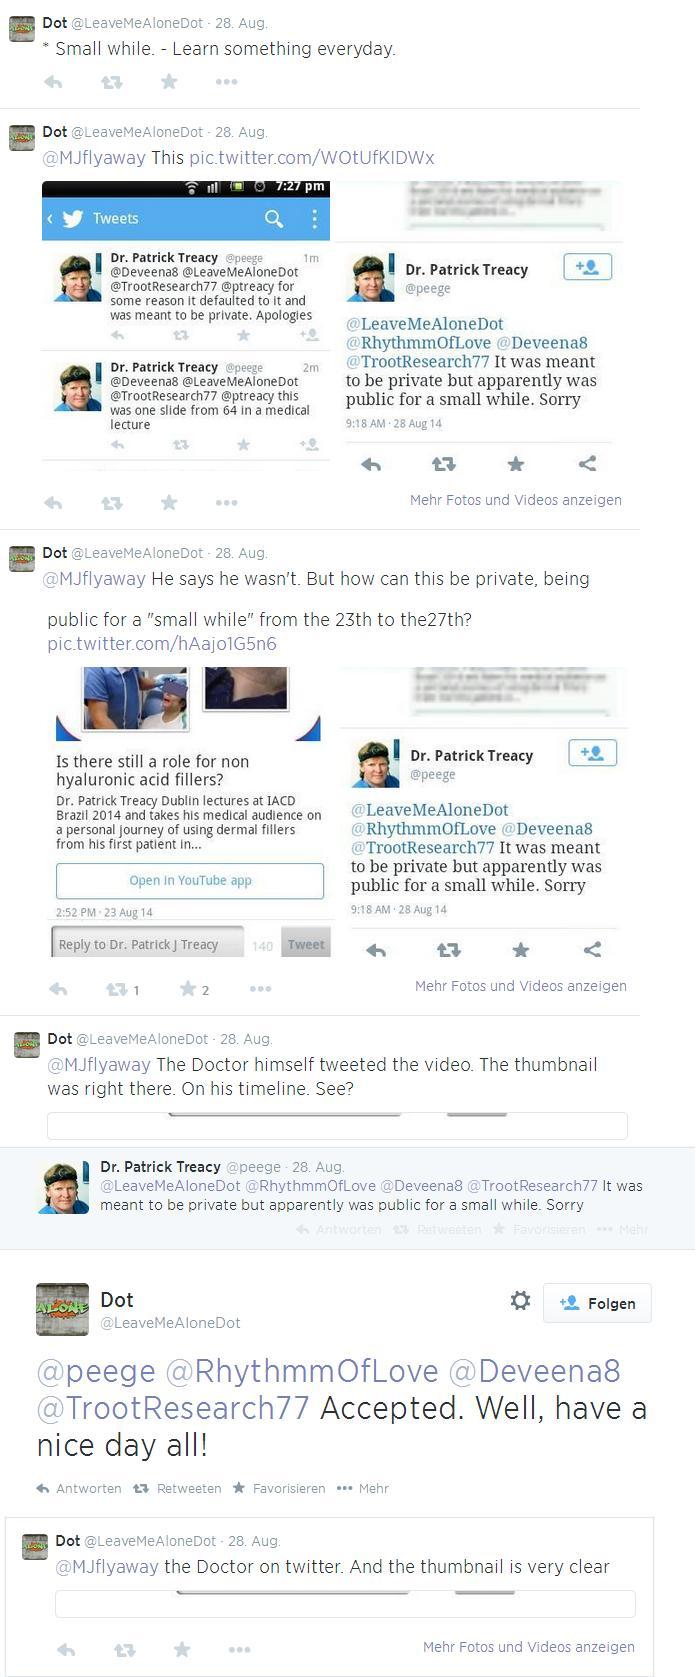Click the "Reply to Dr. Patrick J Treacy" field
The width and height of the screenshot is (696, 1677).
[148, 944]
